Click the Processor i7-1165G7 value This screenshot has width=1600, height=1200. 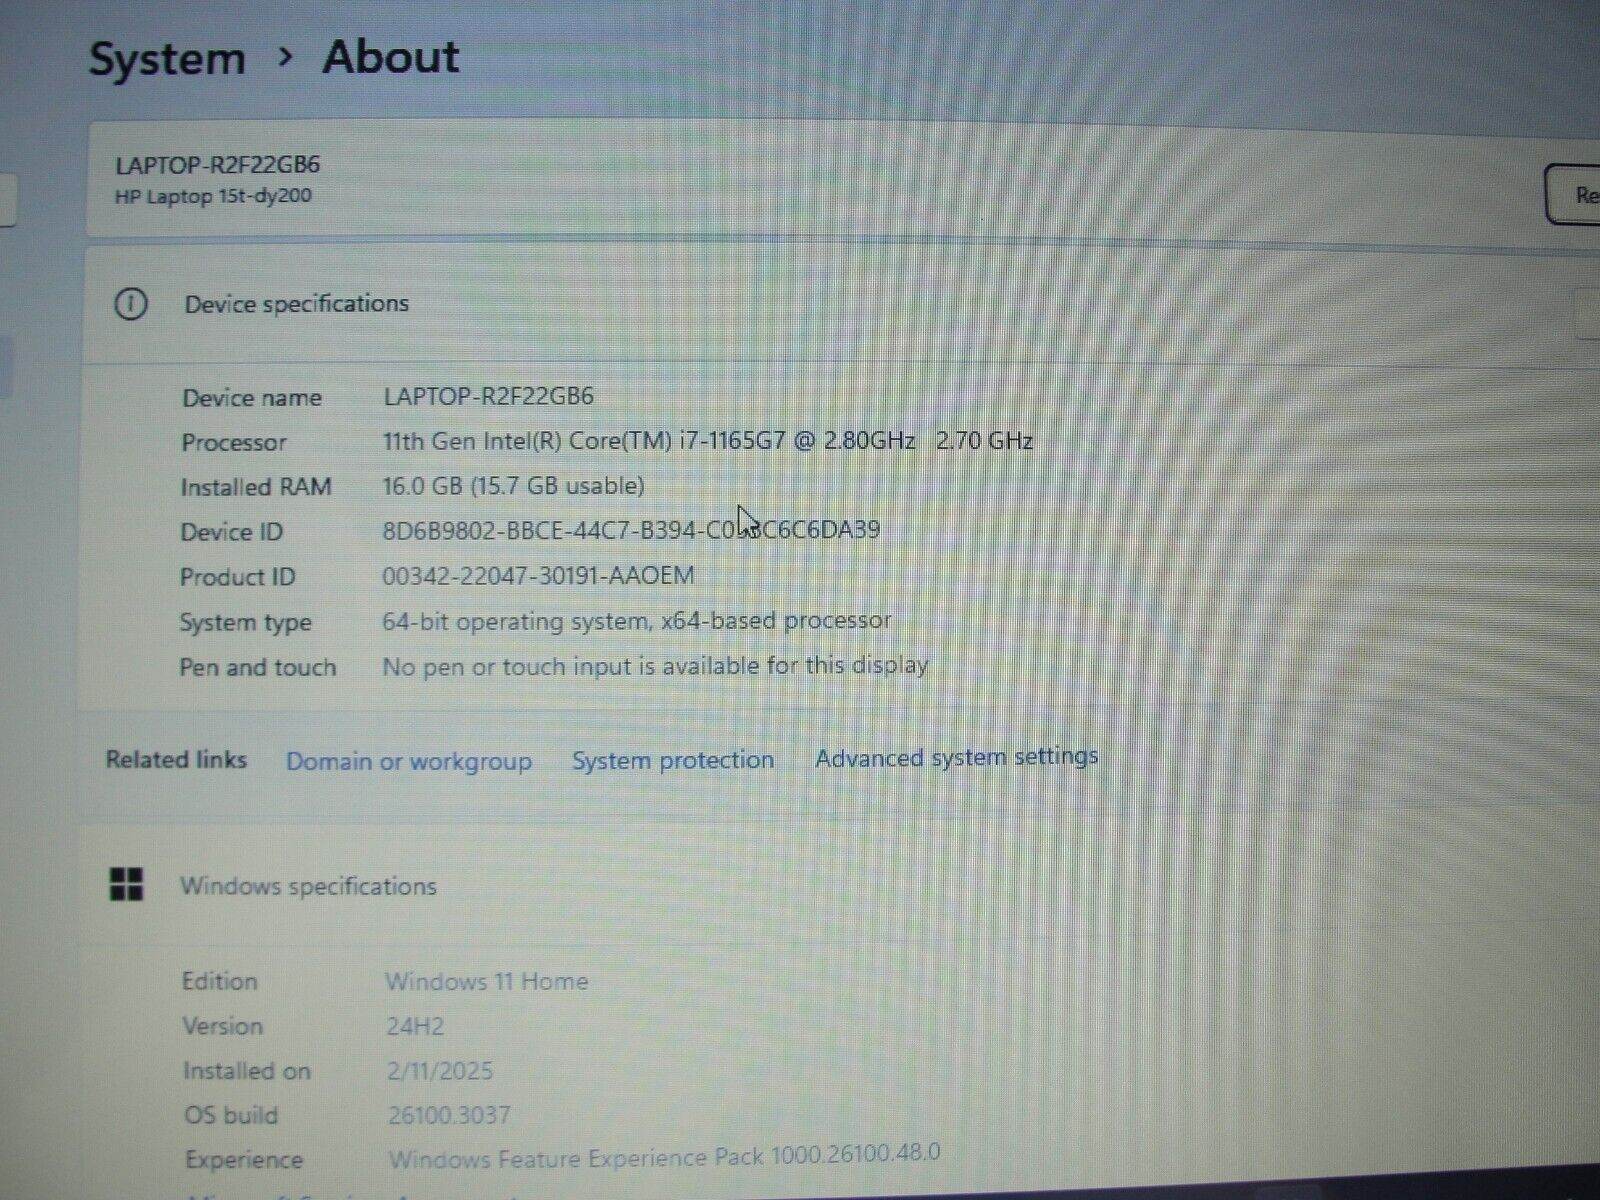(707, 441)
